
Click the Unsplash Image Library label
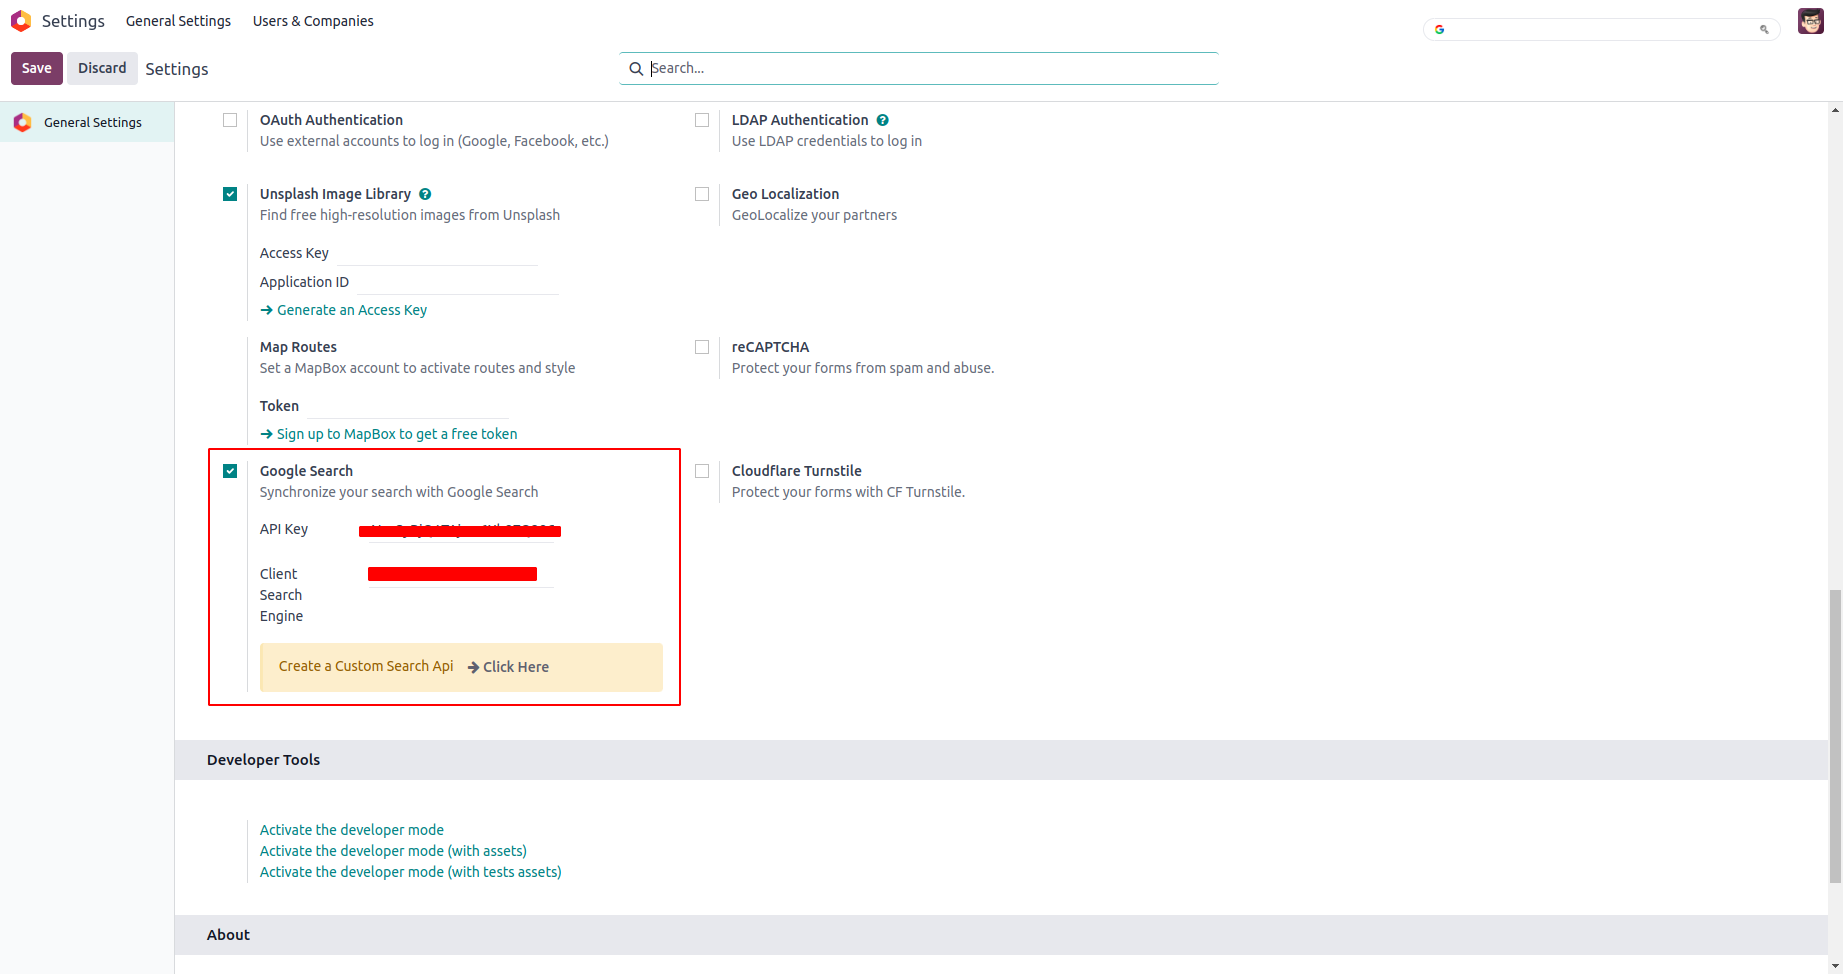[335, 194]
